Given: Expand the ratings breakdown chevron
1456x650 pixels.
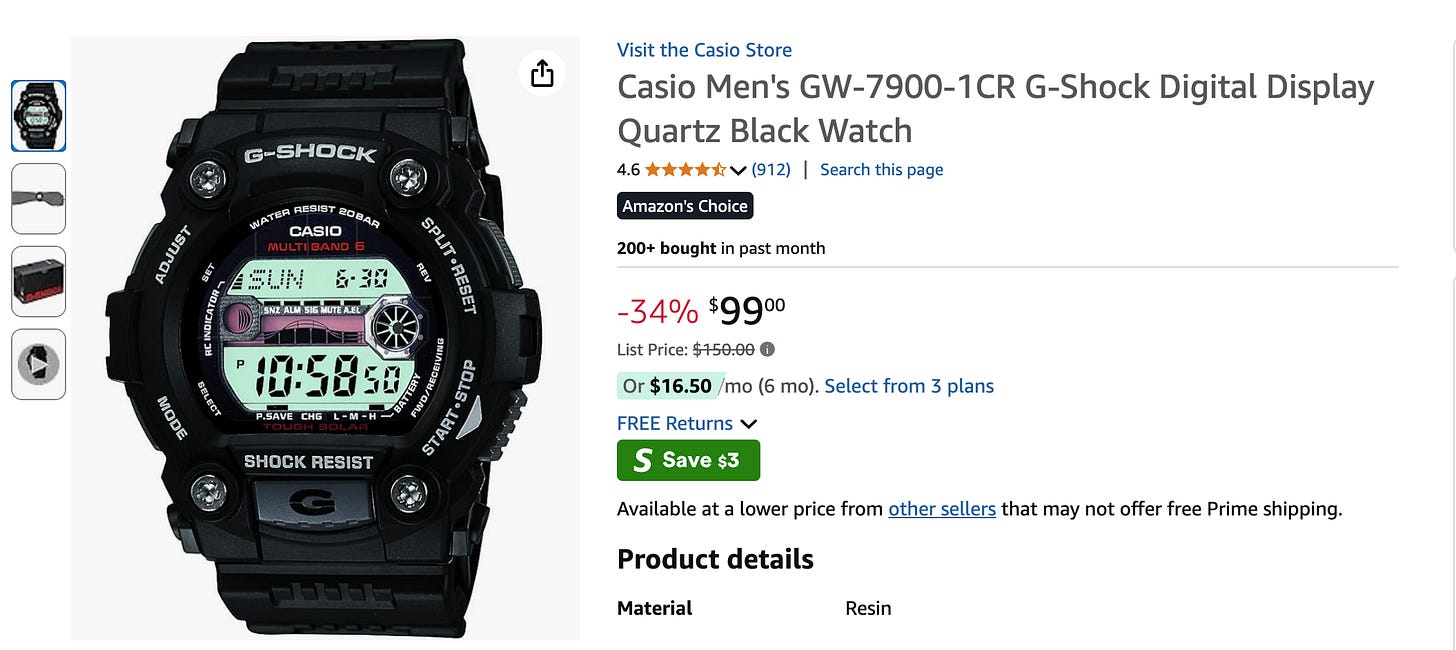Looking at the screenshot, I should point(739,170).
